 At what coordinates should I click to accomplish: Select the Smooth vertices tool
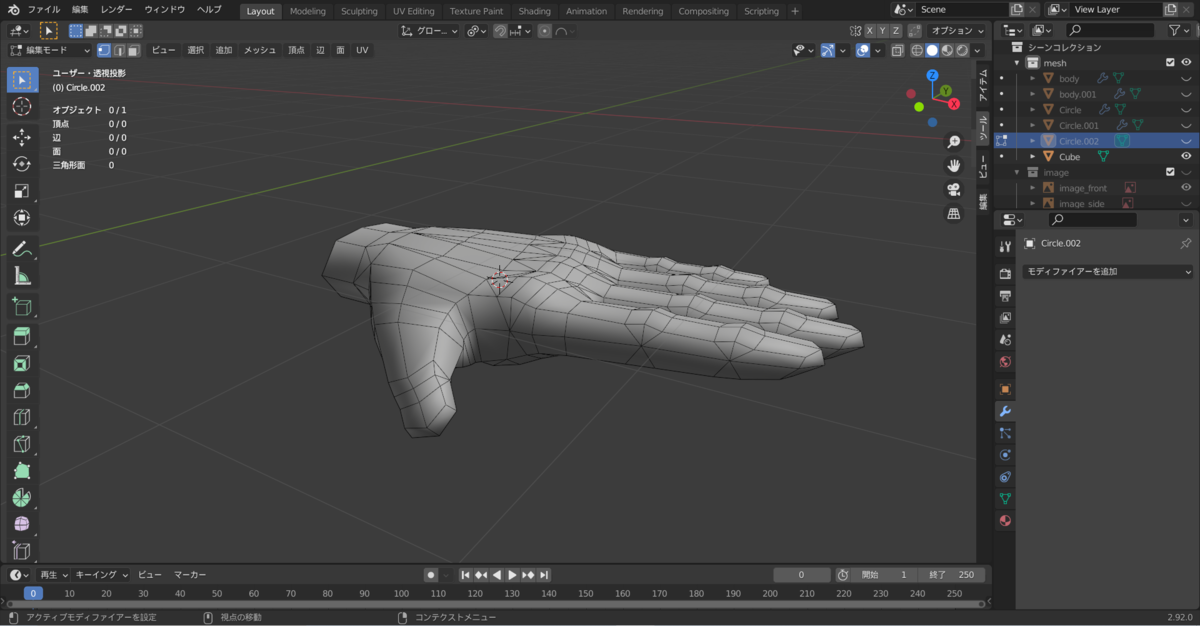pyautogui.click(x=22, y=524)
